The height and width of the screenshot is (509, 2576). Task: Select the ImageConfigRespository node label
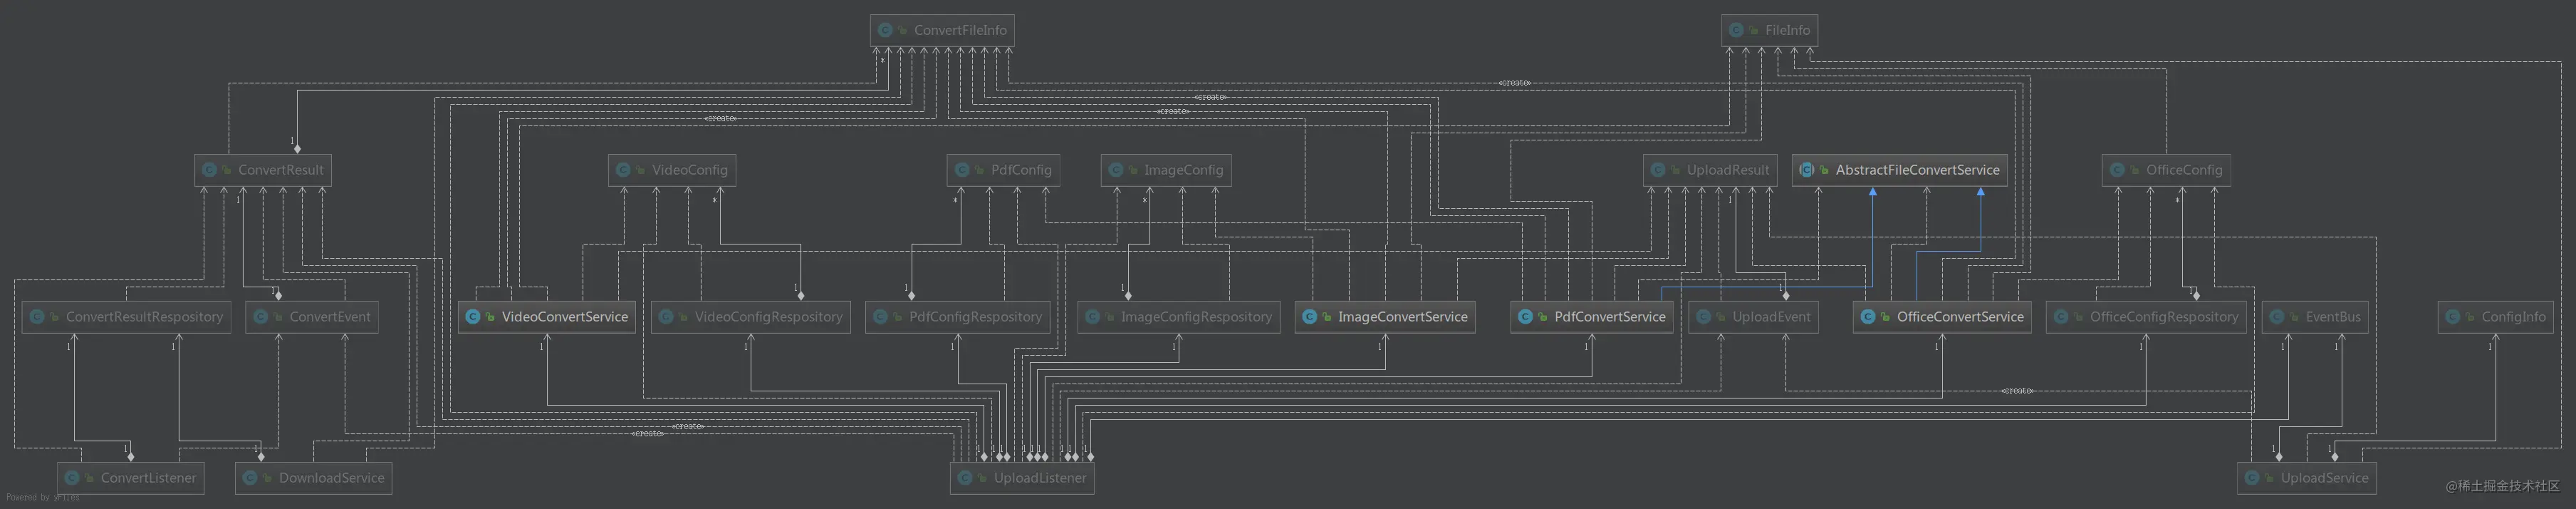(1196, 317)
